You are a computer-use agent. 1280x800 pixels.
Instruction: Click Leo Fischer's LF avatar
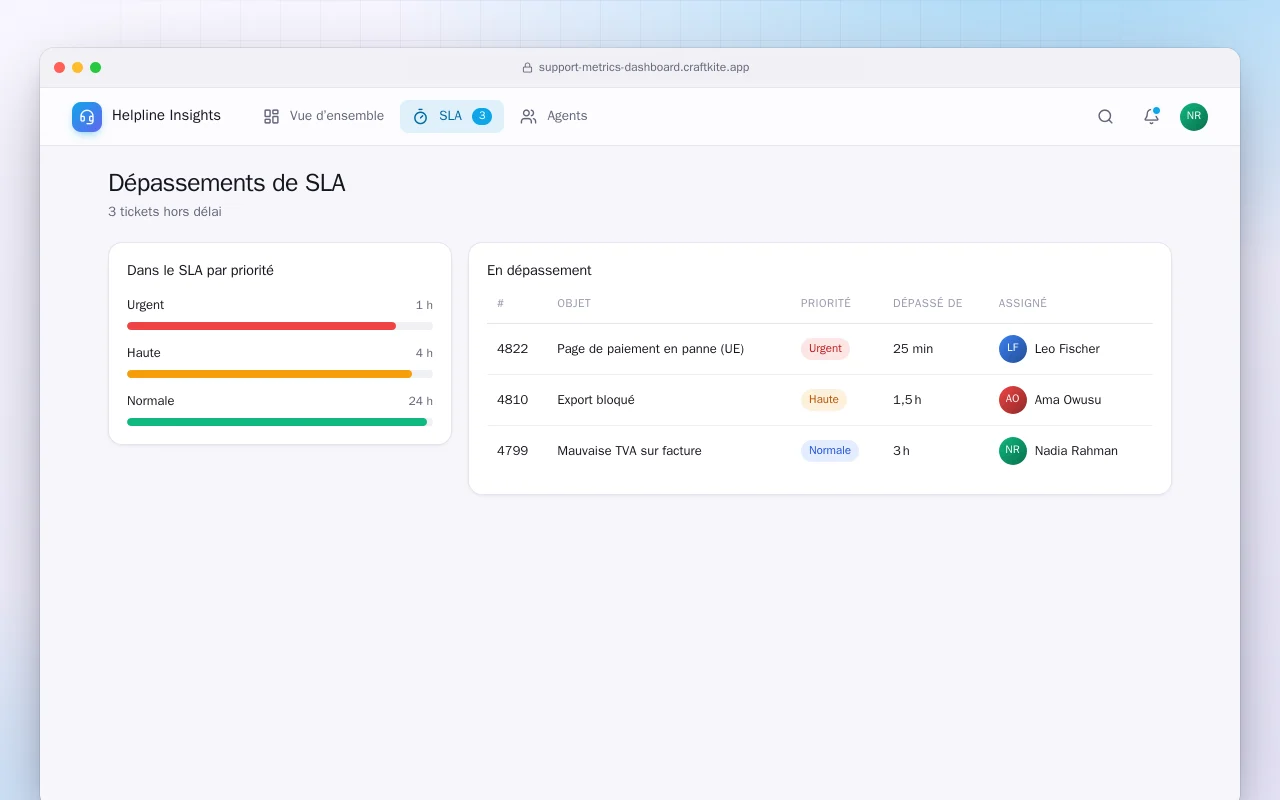pyautogui.click(x=1012, y=349)
